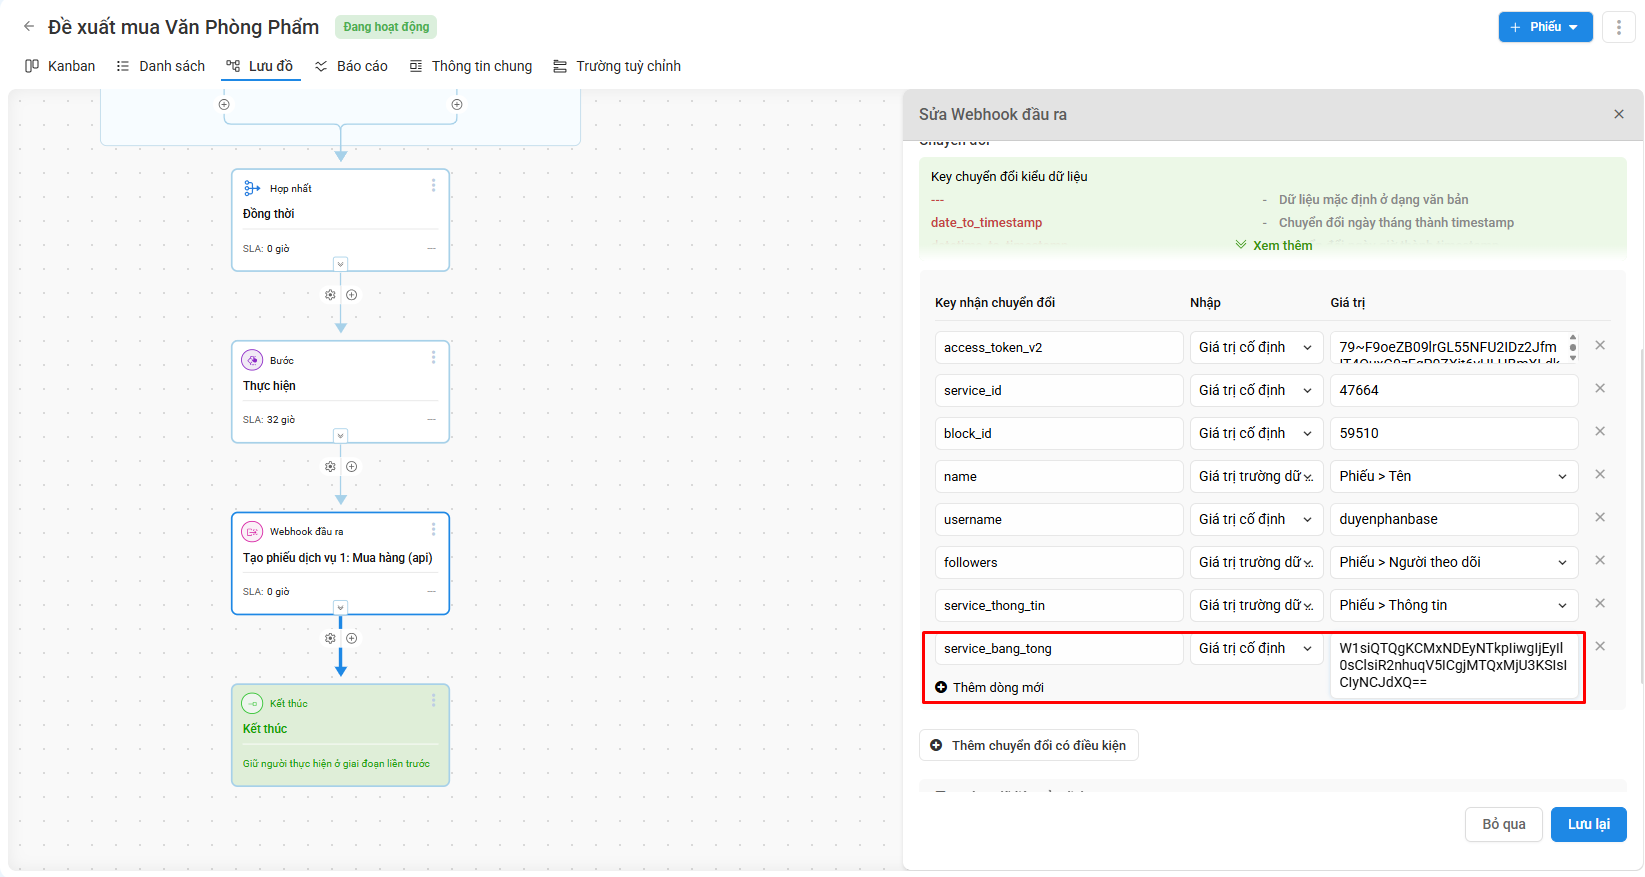
Task: Open input type dropdown for block_id
Action: tap(1256, 433)
